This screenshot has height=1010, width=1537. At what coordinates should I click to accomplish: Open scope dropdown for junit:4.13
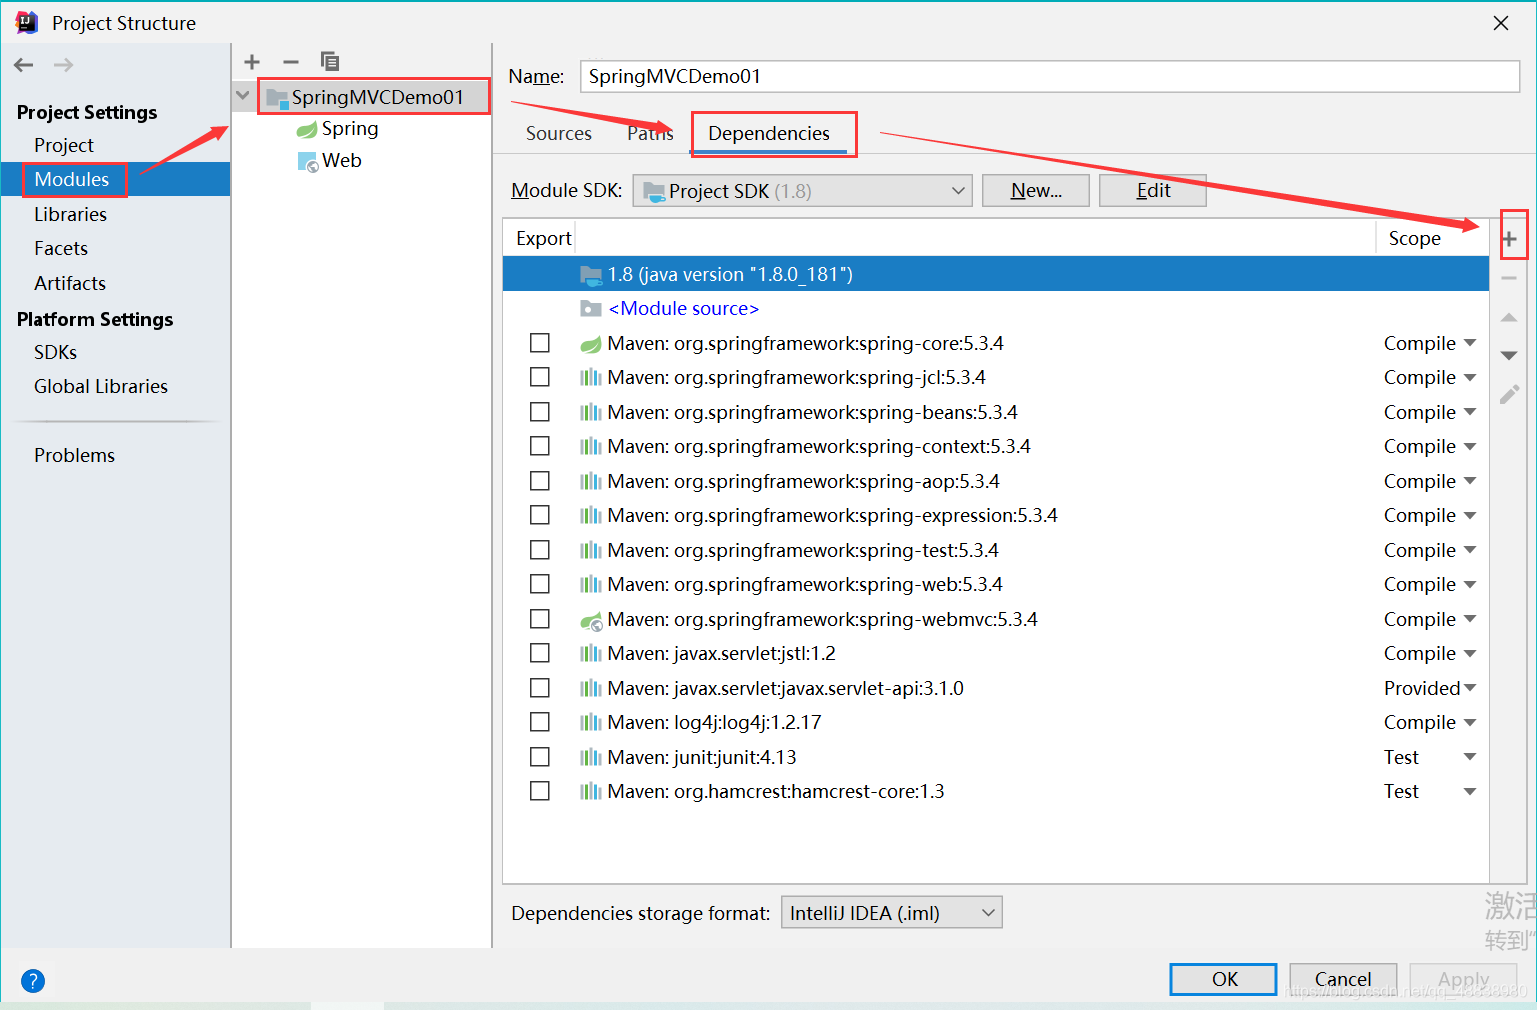1470,757
